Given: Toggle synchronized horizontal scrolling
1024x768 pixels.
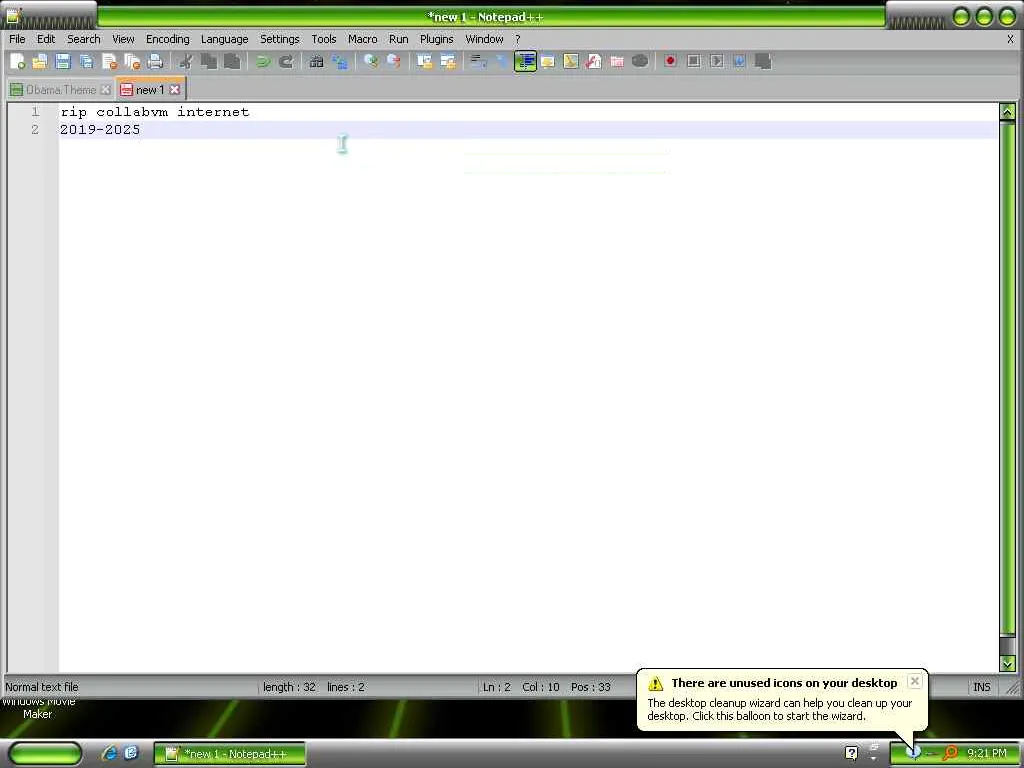Looking at the screenshot, I should [447, 61].
